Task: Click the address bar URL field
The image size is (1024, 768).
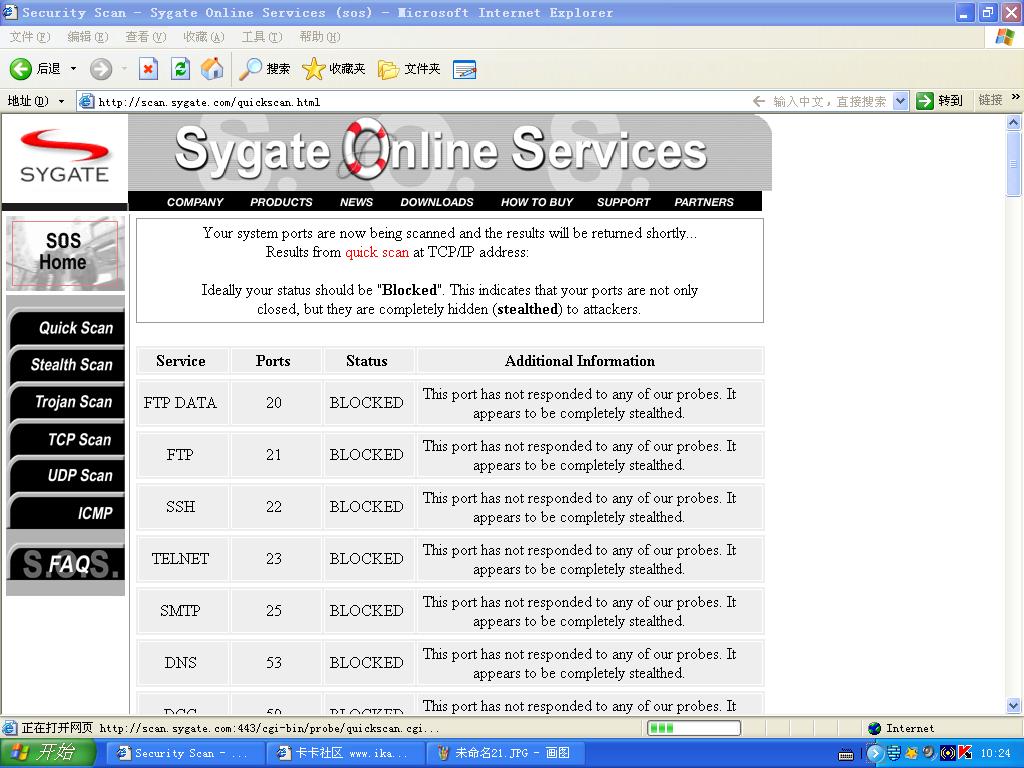Action: pyautogui.click(x=400, y=101)
